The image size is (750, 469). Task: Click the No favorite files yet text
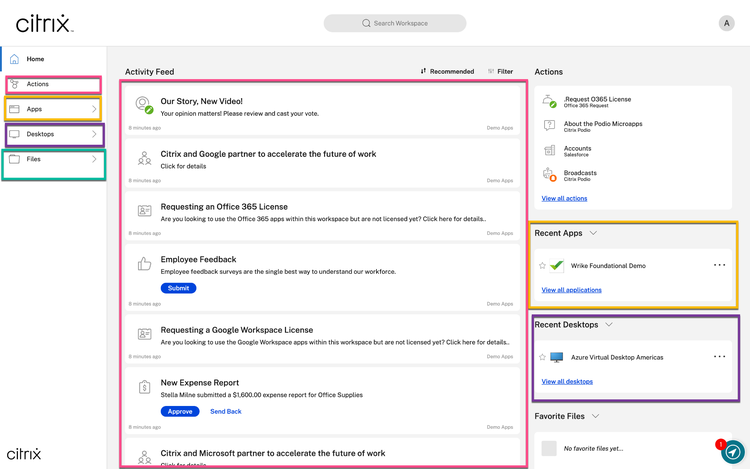tap(593, 448)
